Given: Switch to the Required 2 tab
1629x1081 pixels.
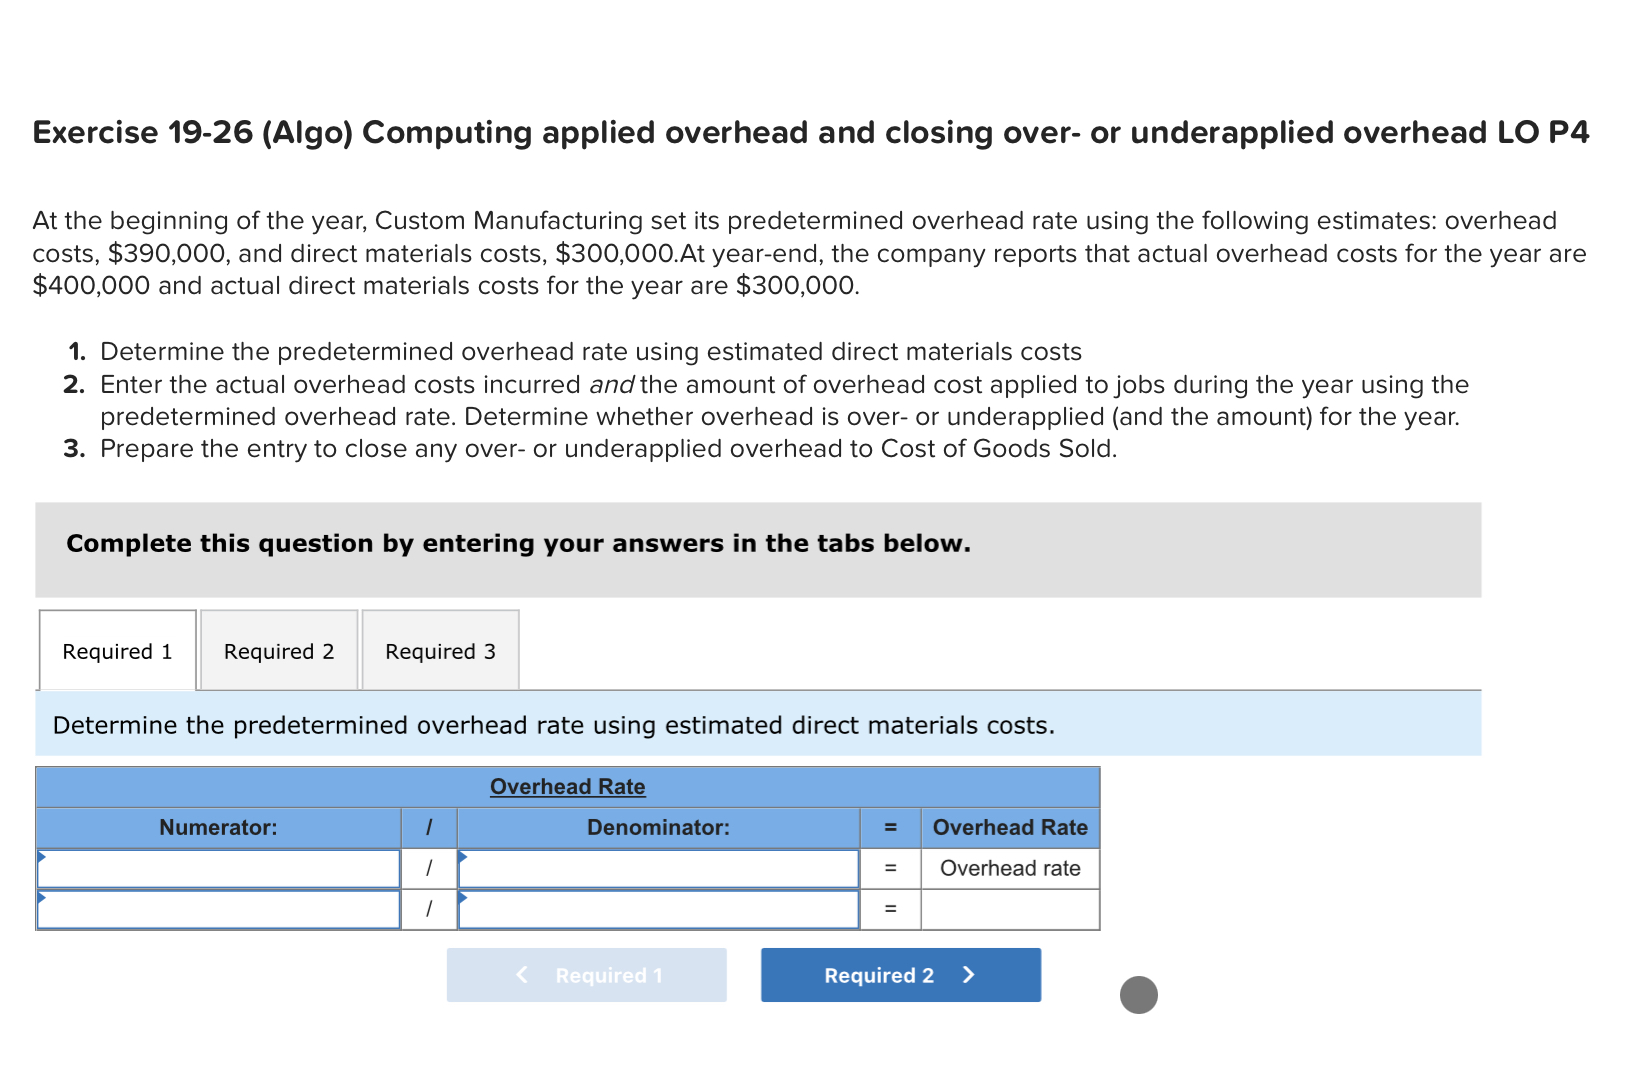Looking at the screenshot, I should pos(278,651).
